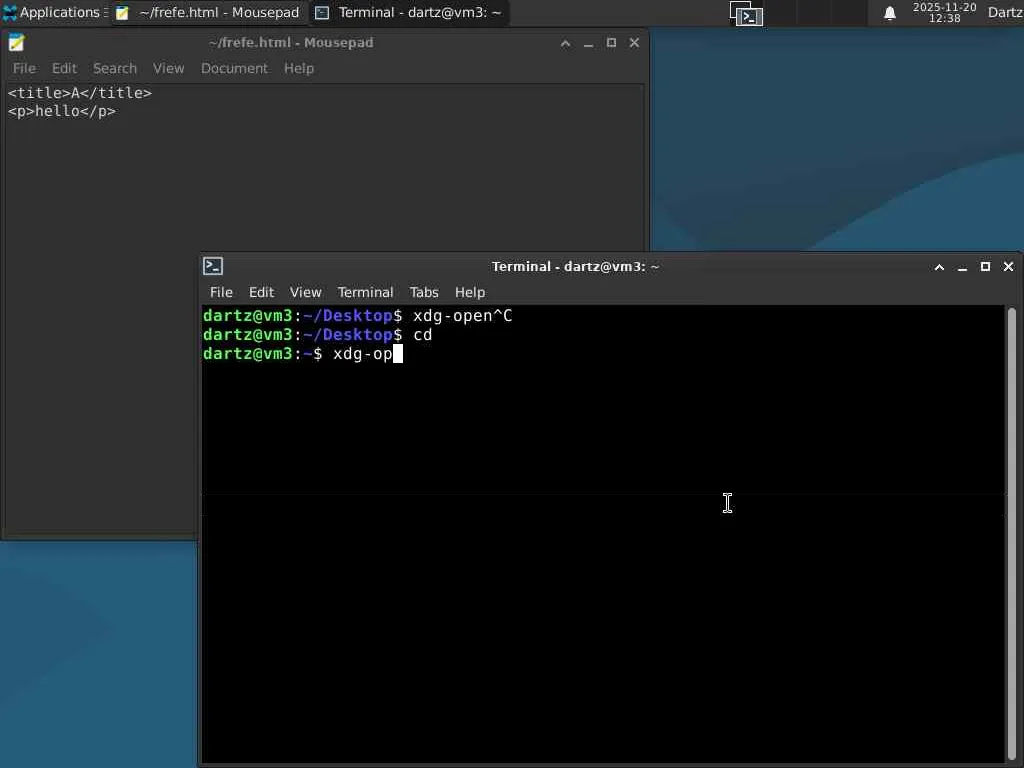Viewport: 1024px width, 768px height.
Task: Click the current xdg-op prompt line in Terminal
Action: coord(303,354)
